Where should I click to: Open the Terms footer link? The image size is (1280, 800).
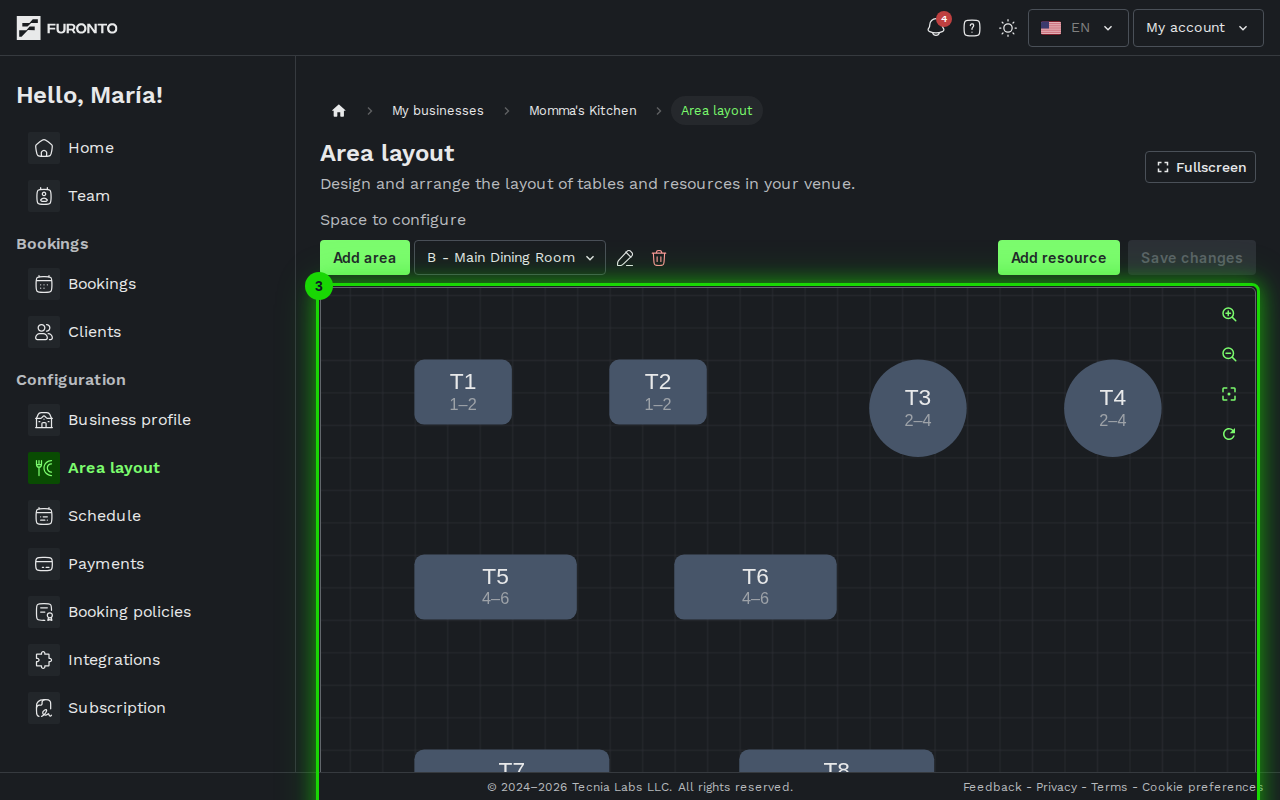(1109, 787)
